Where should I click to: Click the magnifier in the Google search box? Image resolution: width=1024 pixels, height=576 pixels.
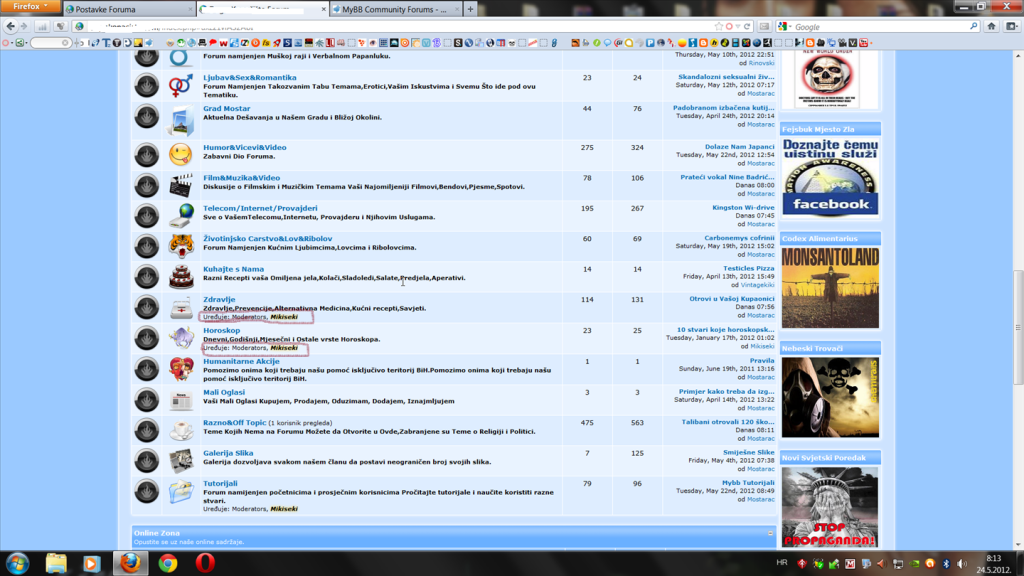point(974,27)
